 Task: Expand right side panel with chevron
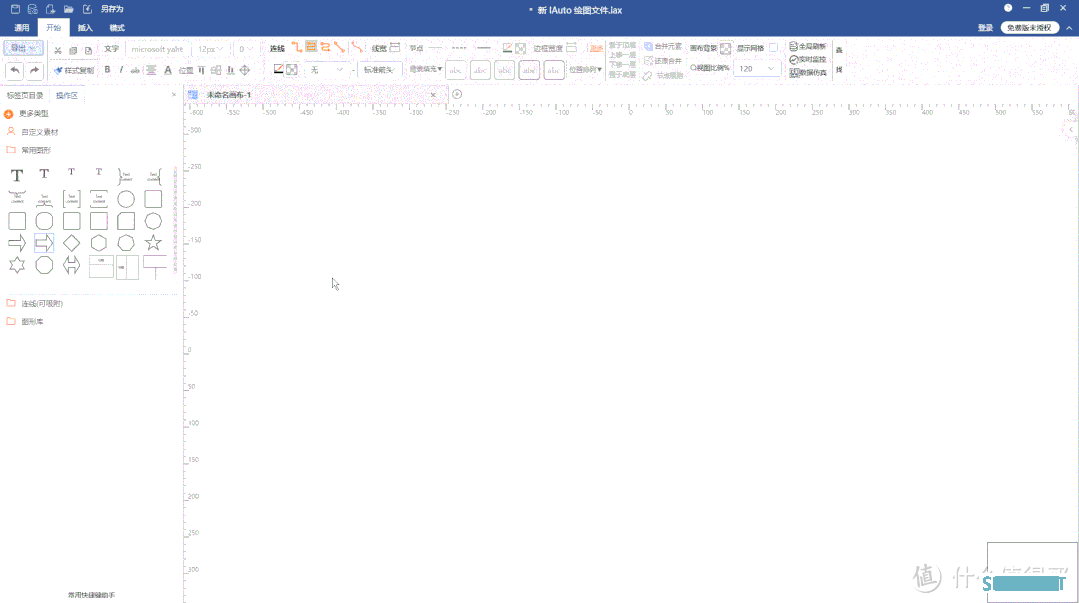point(1071,129)
